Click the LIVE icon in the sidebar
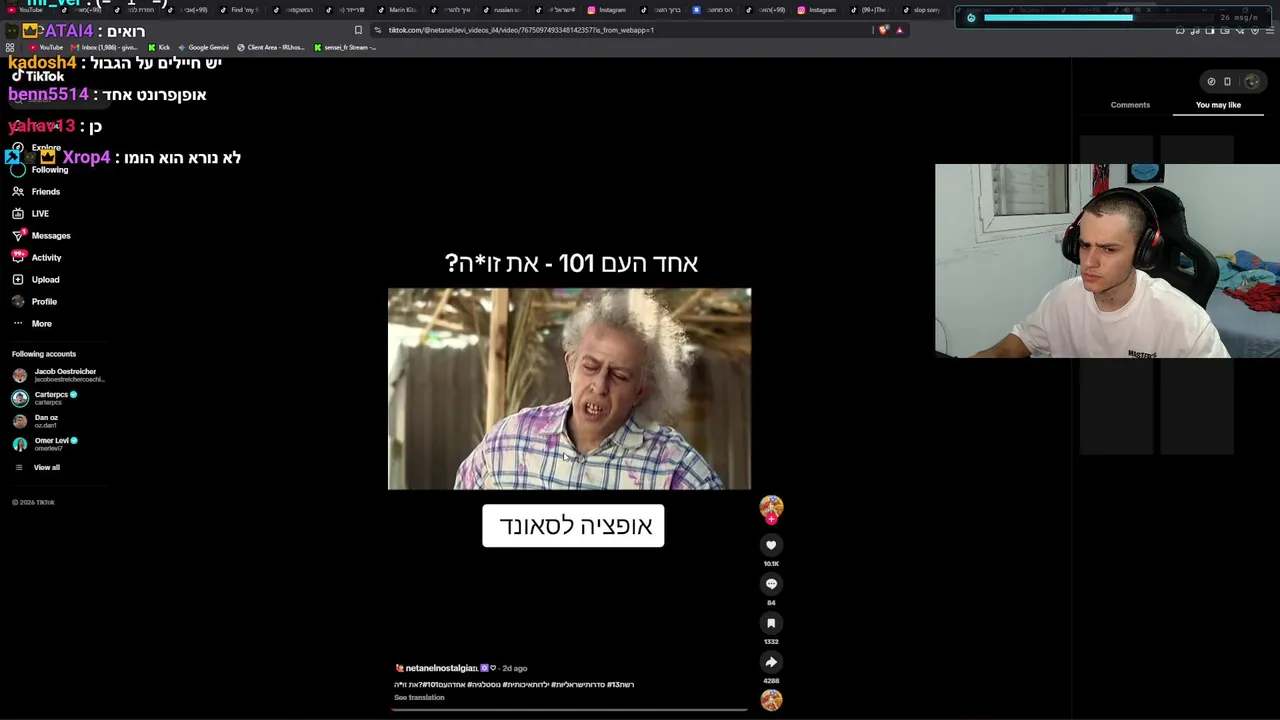The image size is (1280, 720). click(18, 213)
